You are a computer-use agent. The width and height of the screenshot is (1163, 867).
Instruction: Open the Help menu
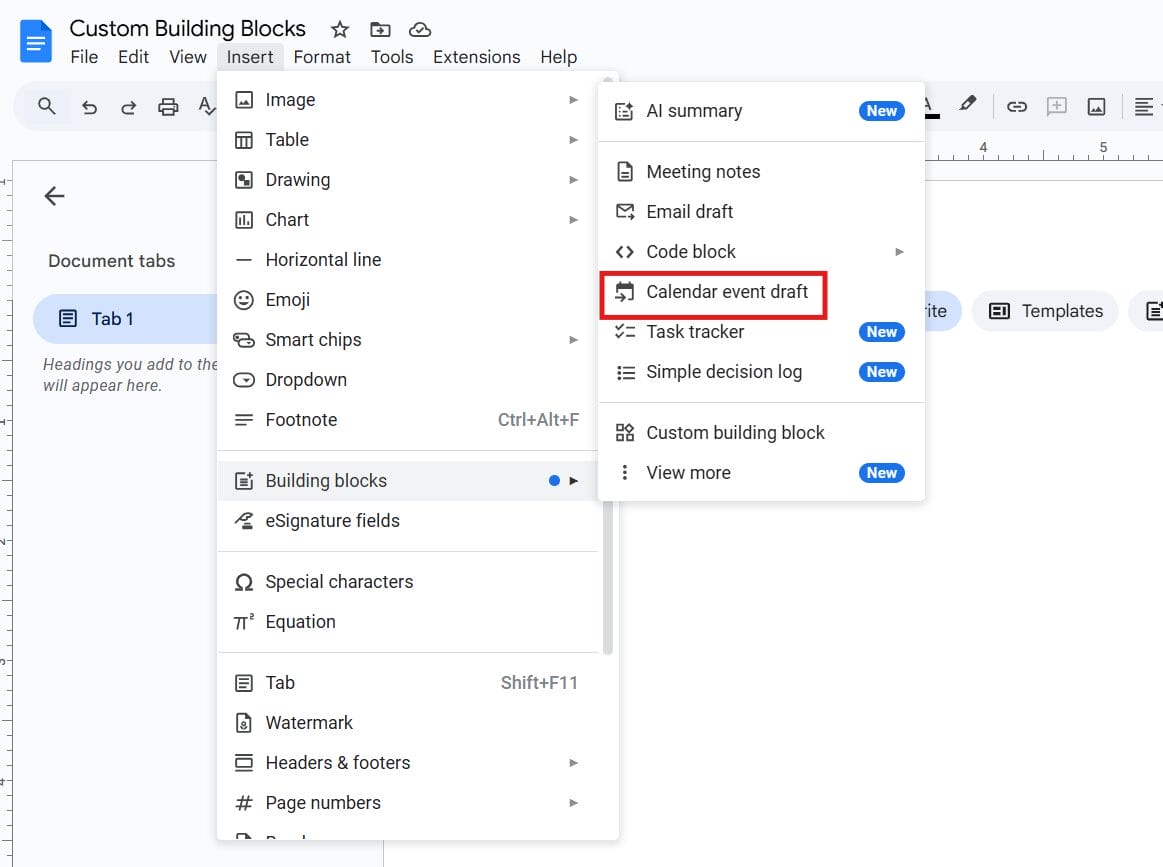[x=559, y=57]
